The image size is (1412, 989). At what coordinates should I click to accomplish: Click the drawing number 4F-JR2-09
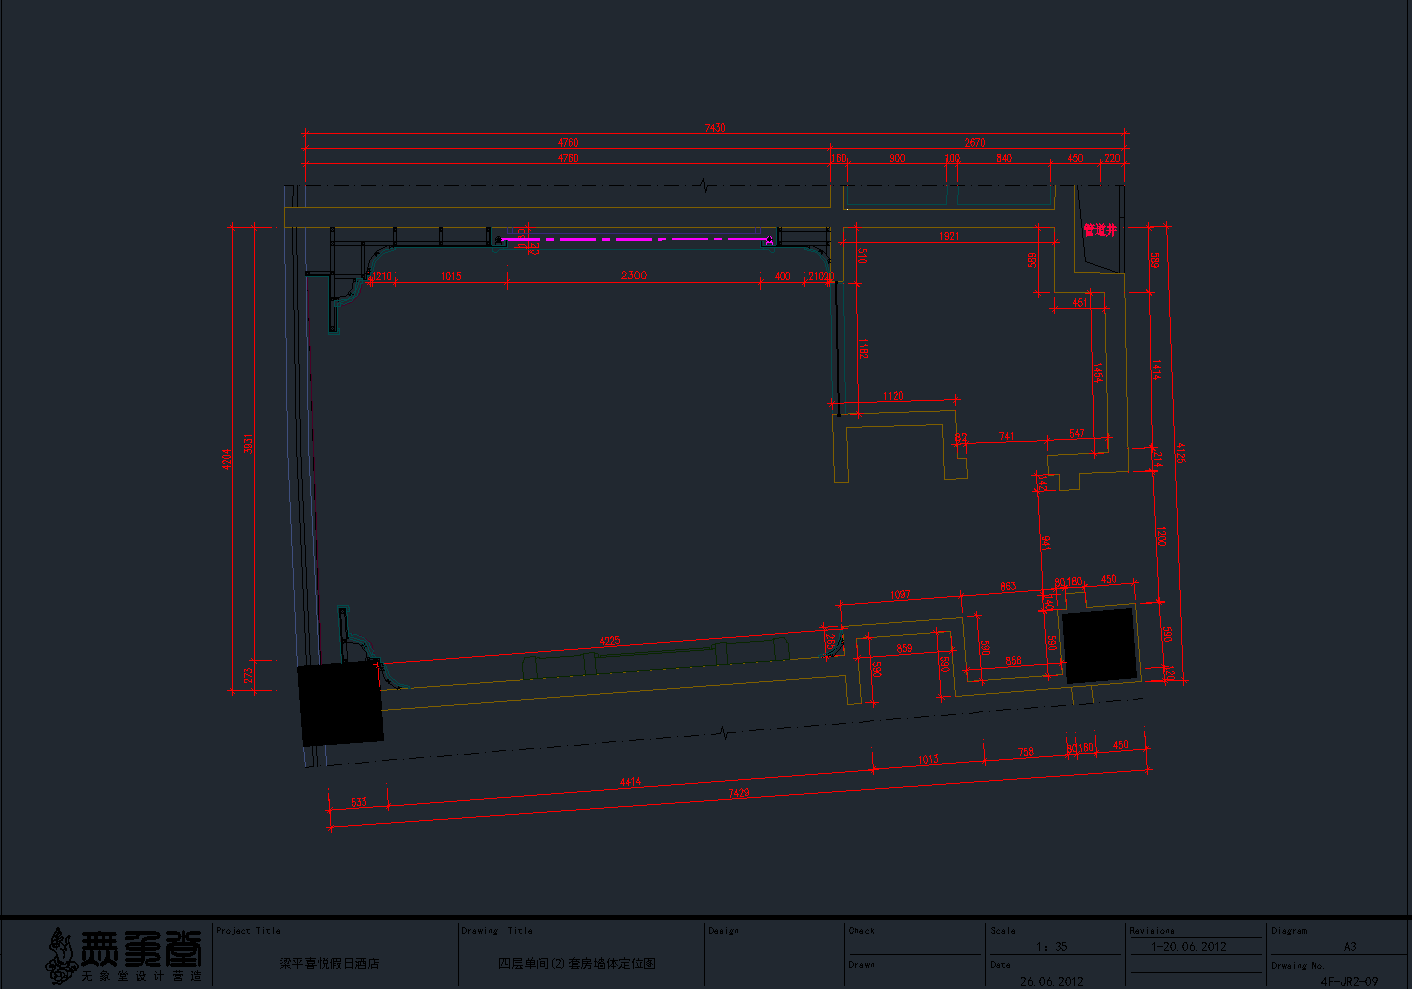[1349, 981]
